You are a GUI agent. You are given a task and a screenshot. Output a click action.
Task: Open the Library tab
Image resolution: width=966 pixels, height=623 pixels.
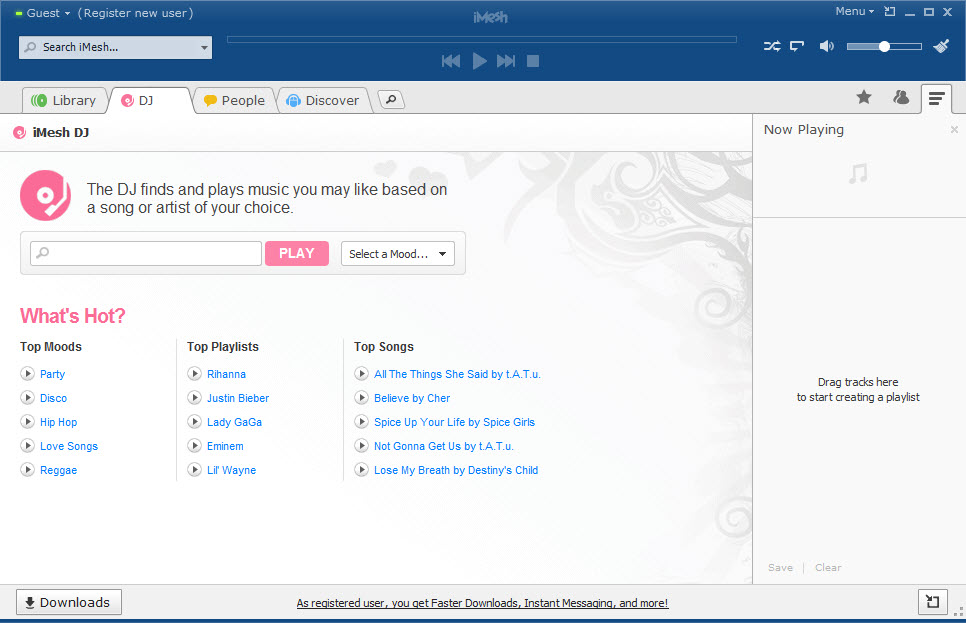tap(65, 100)
